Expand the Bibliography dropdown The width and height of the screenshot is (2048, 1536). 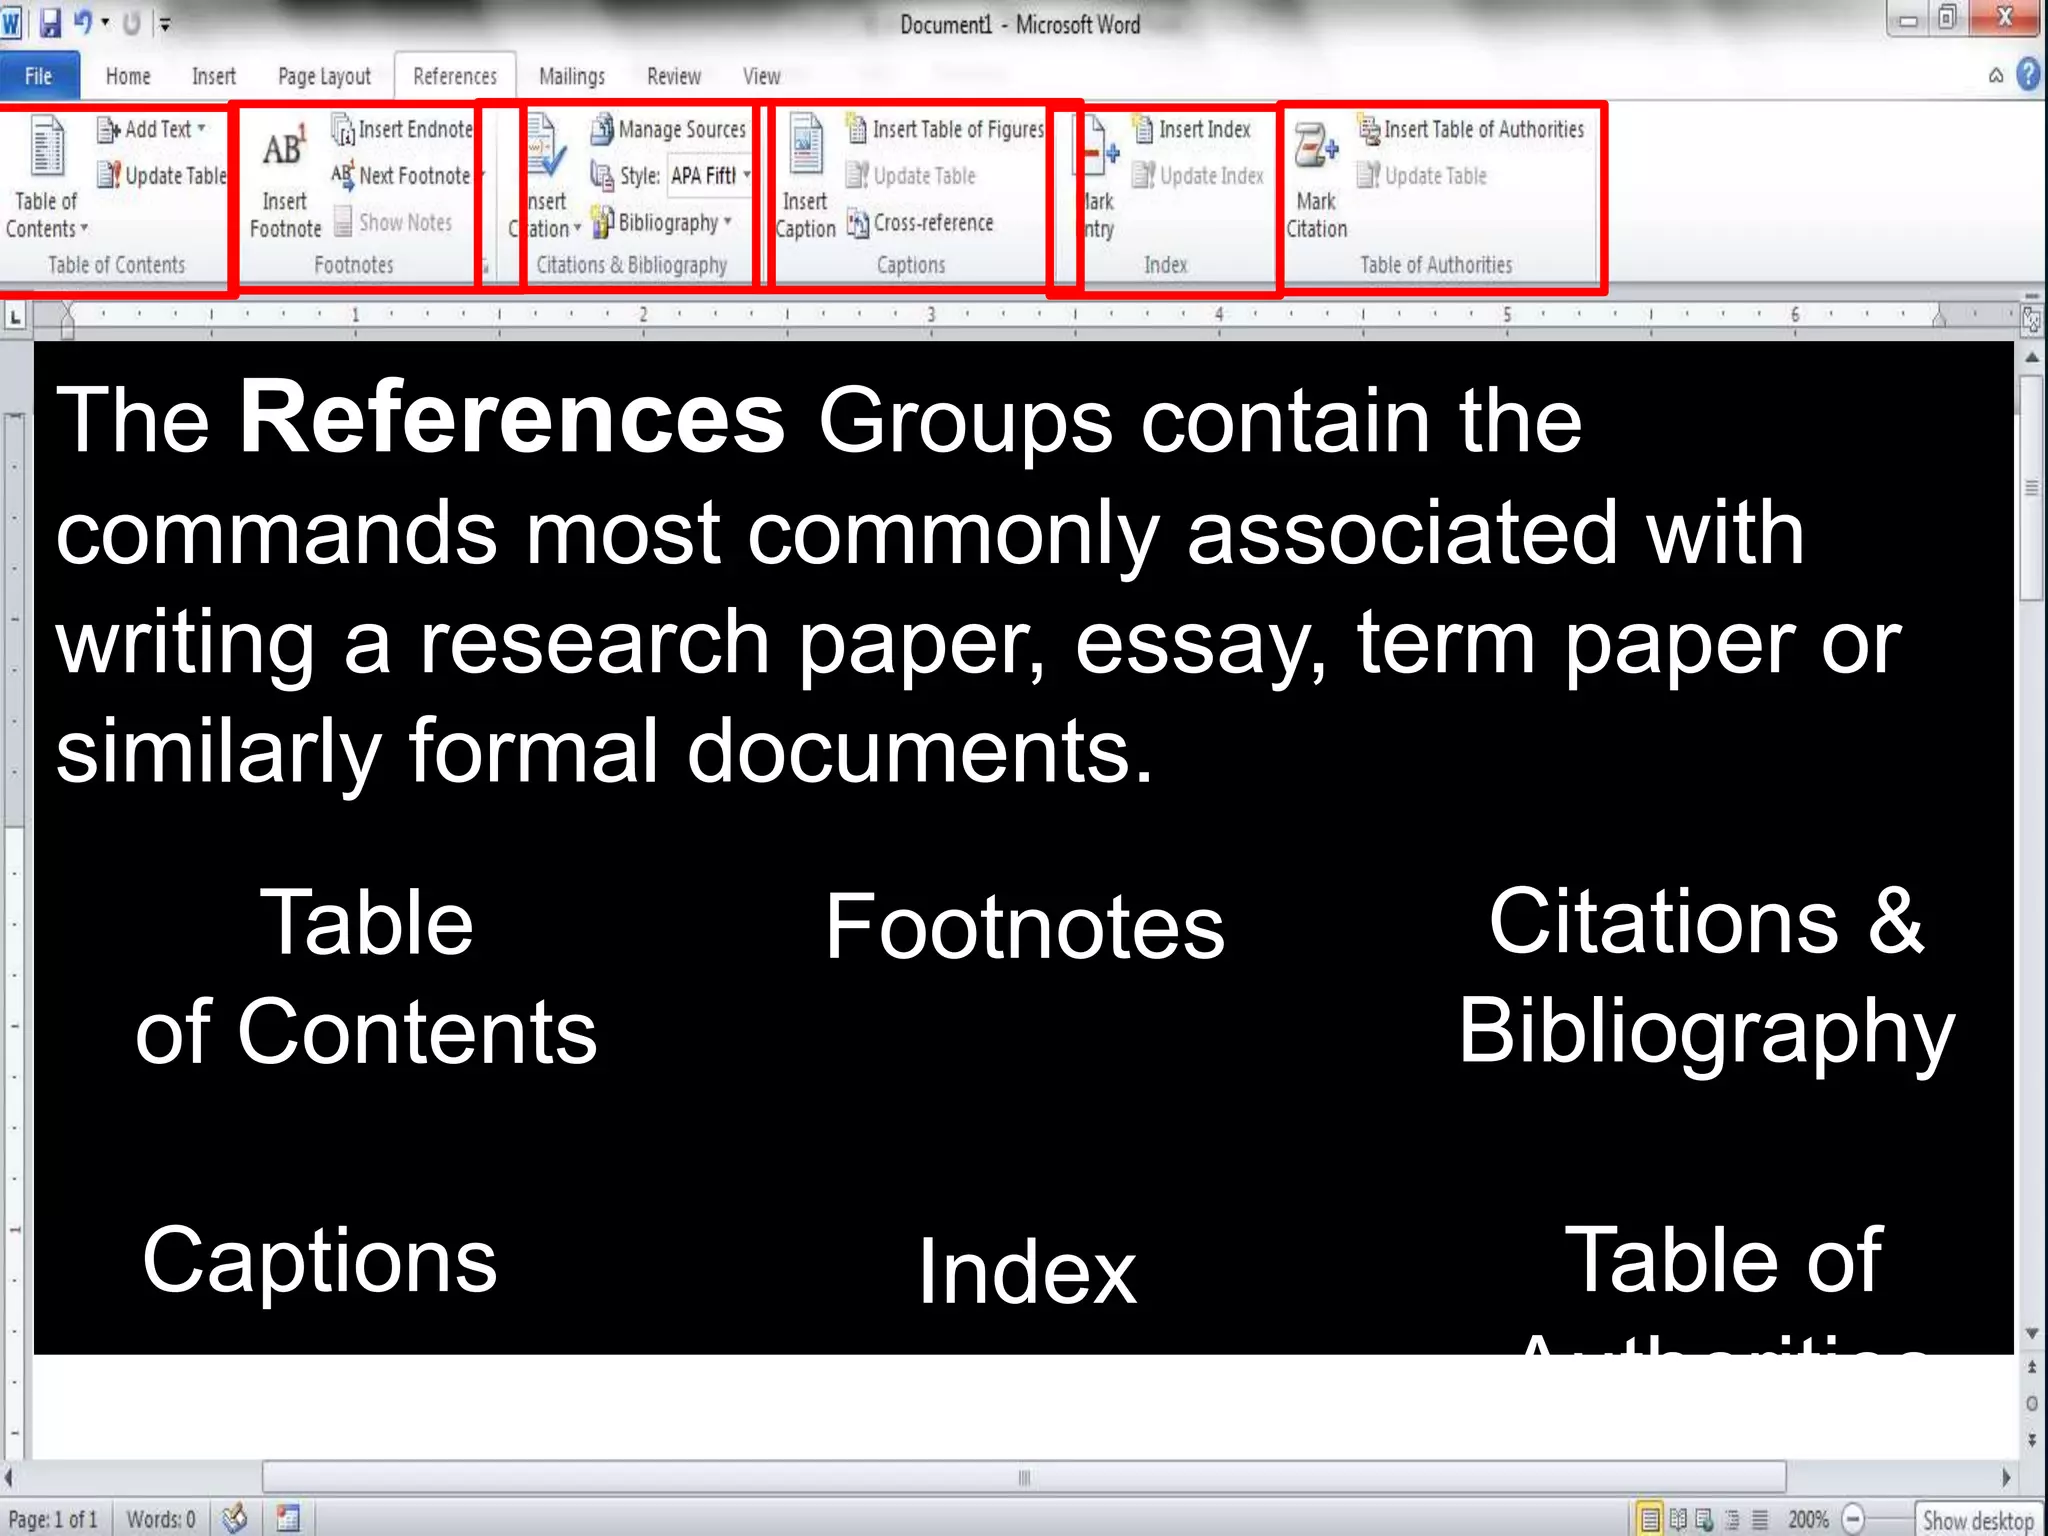(x=663, y=222)
